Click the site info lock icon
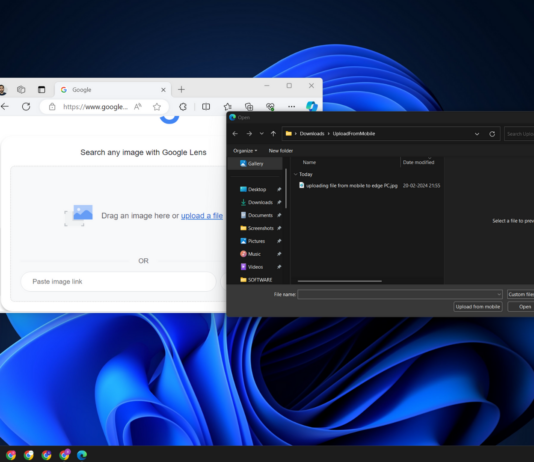 [x=52, y=107]
